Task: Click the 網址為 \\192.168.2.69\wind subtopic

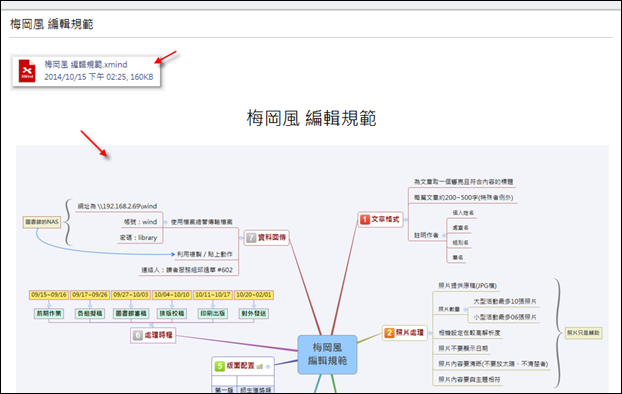Action: click(117, 206)
